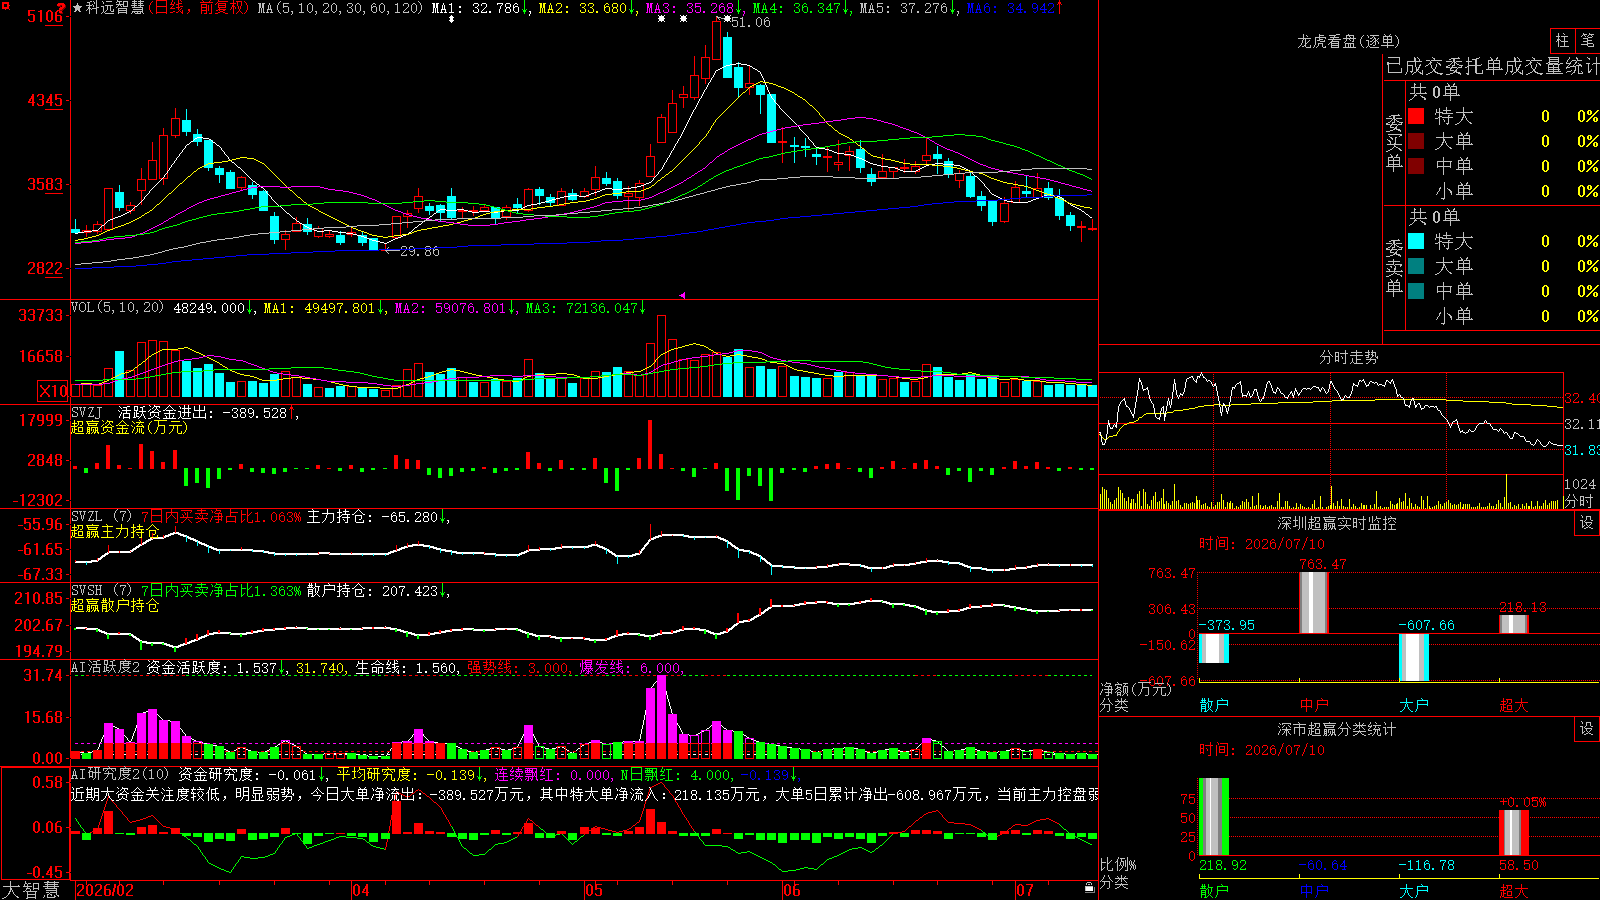Click the 委买单 section label

pos(1395,142)
